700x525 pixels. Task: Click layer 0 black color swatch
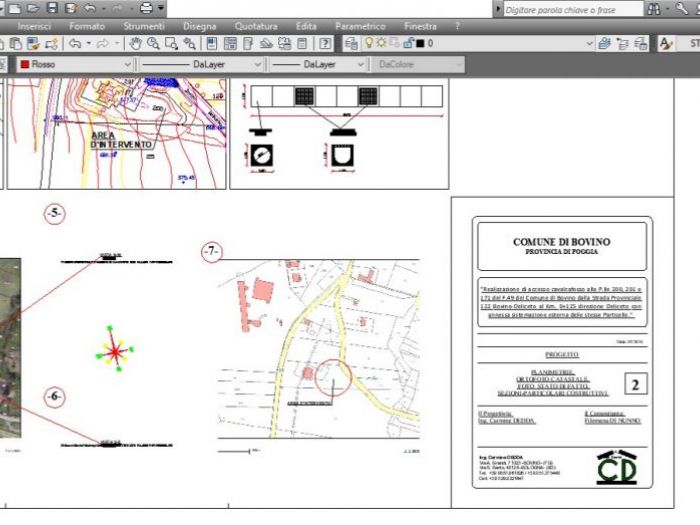pos(420,44)
